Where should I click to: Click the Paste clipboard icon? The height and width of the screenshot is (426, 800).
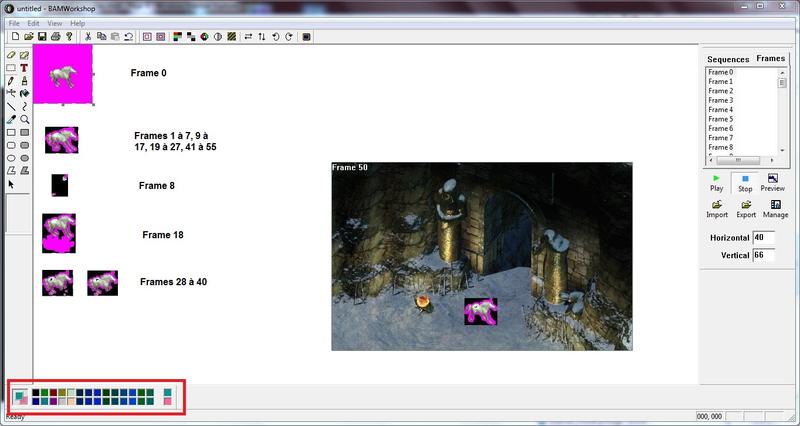pyautogui.click(x=115, y=37)
